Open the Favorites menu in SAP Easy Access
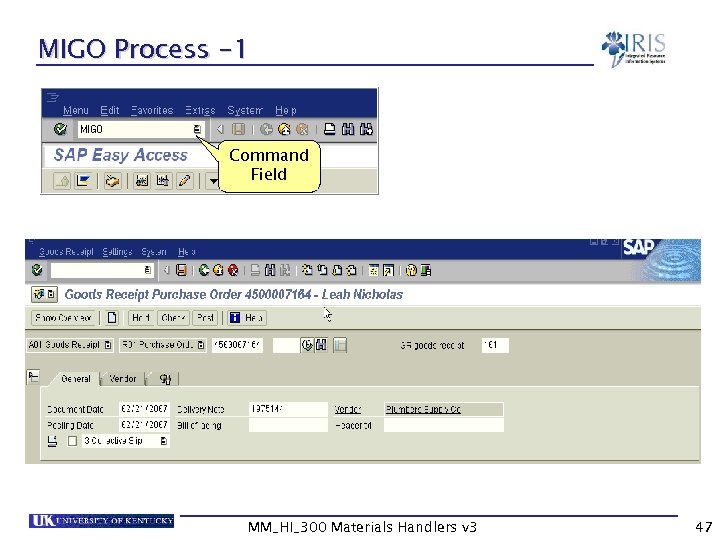 (152, 110)
